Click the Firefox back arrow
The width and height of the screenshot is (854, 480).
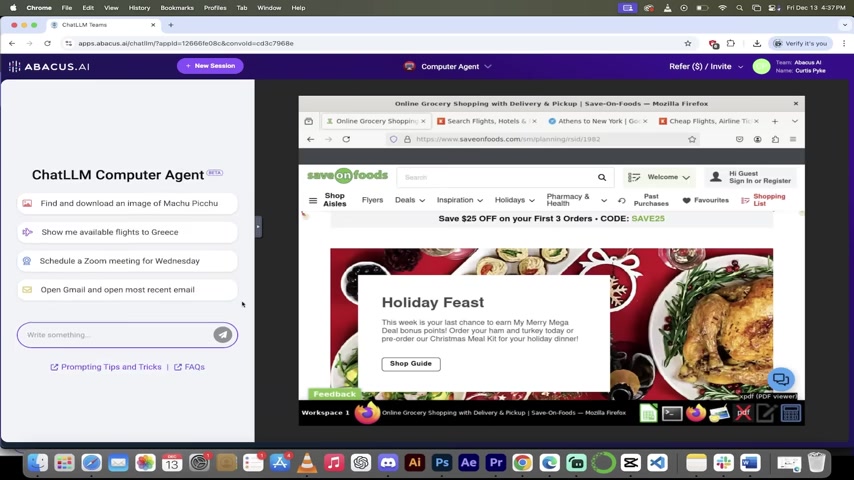tap(310, 139)
